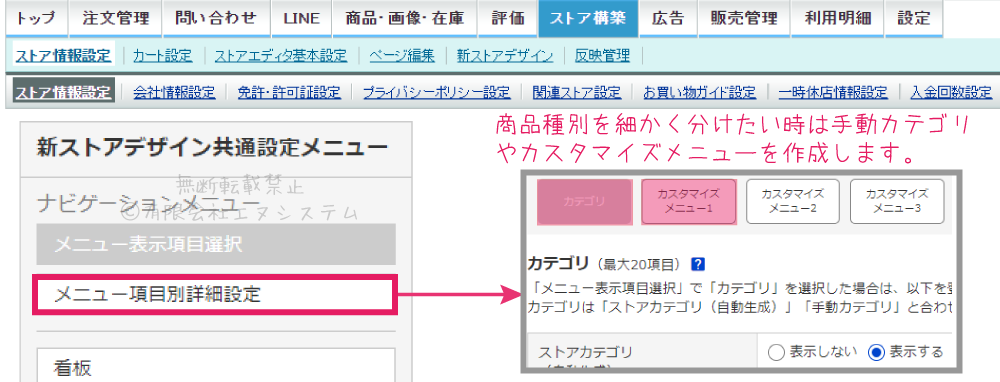The image size is (1000, 382).
Task: Open the 会社情報設定 link
Action: tap(174, 92)
